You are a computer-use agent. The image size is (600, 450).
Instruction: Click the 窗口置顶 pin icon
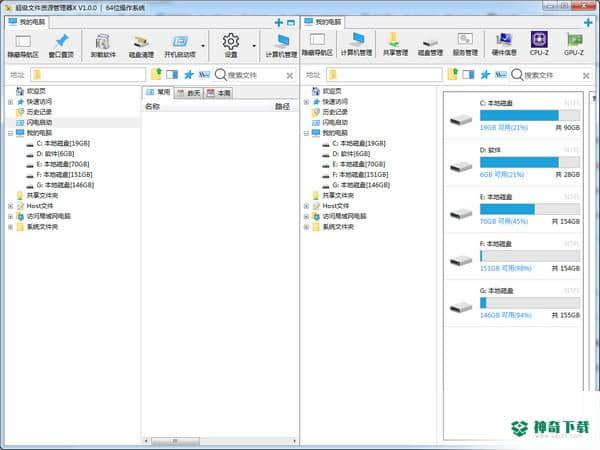point(61,46)
